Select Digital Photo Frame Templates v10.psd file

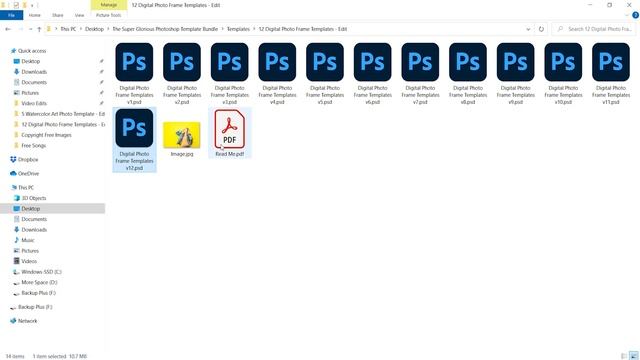[563, 73]
